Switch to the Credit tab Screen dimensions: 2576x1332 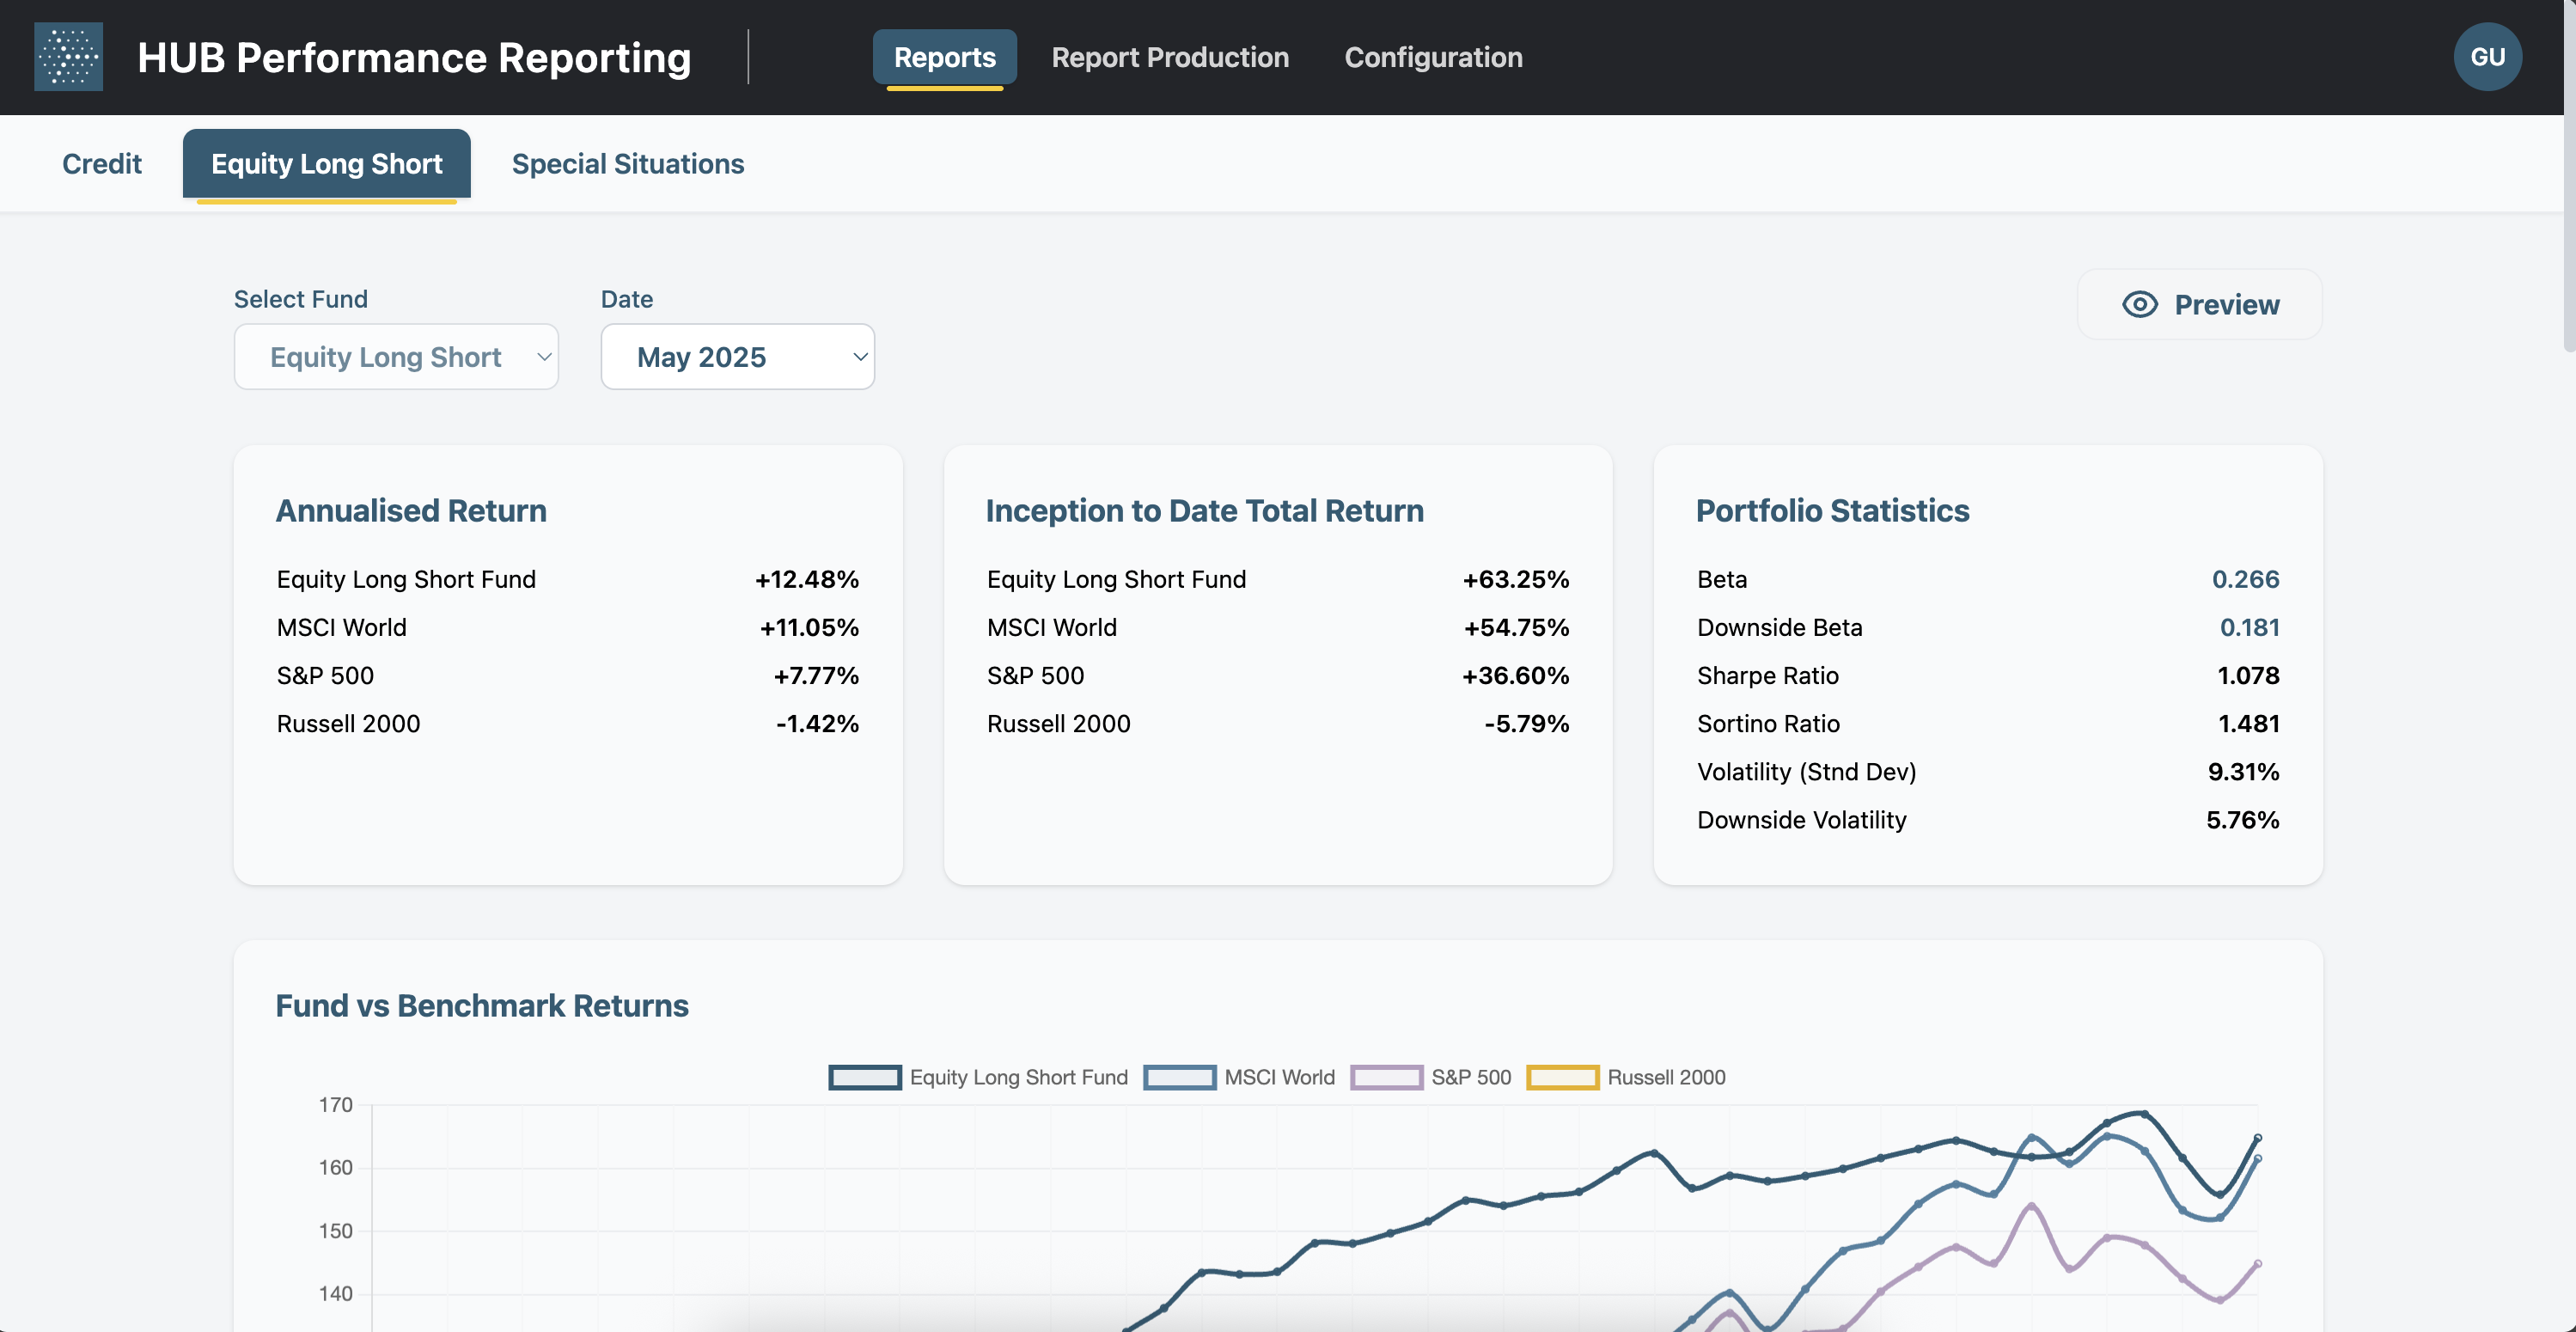(x=102, y=164)
